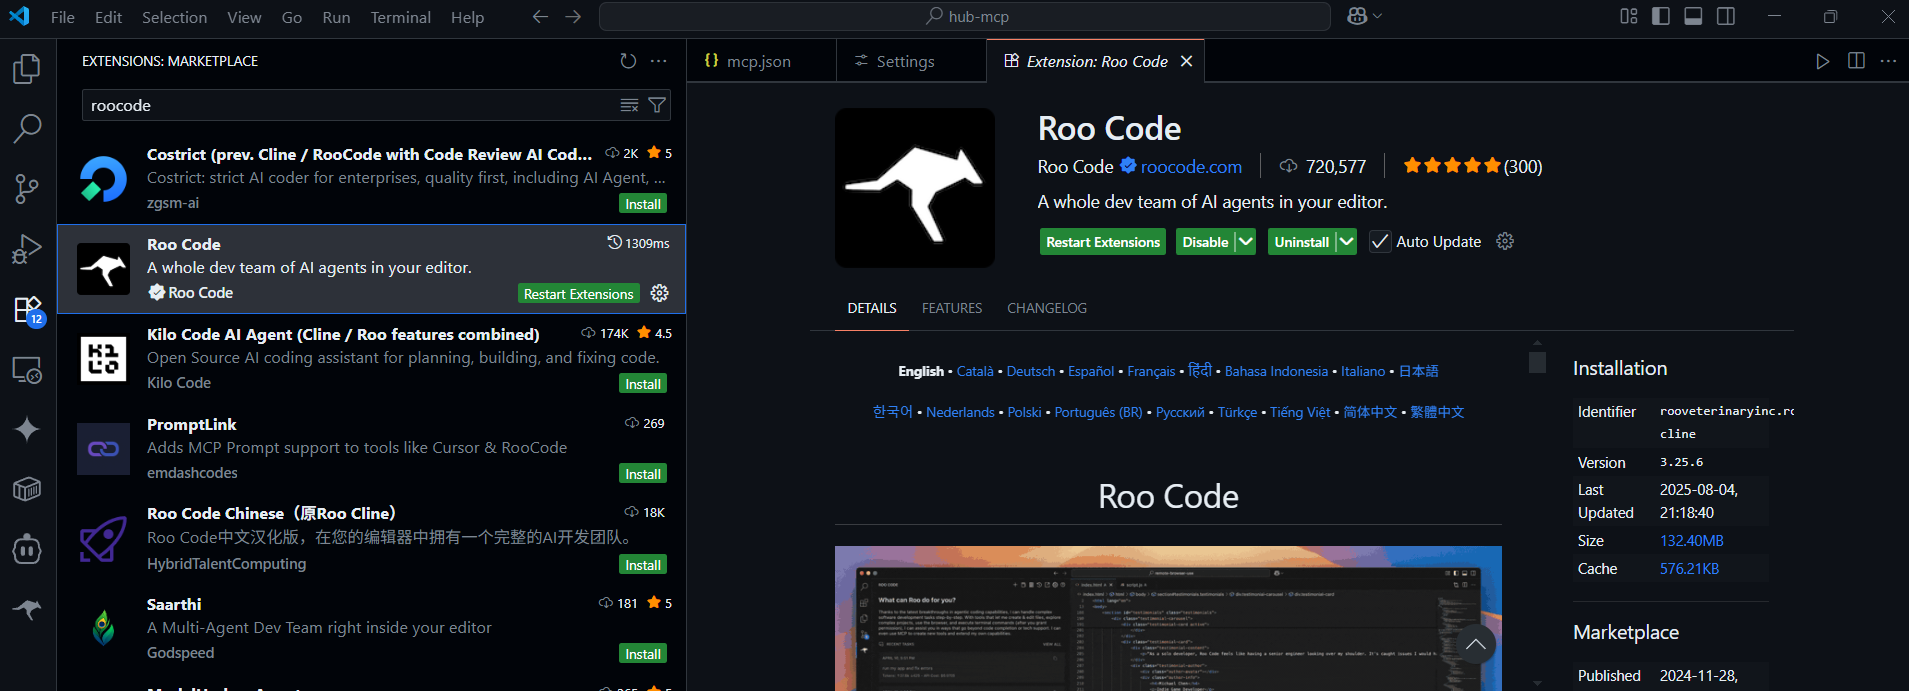Install the Costrict extension

643,204
